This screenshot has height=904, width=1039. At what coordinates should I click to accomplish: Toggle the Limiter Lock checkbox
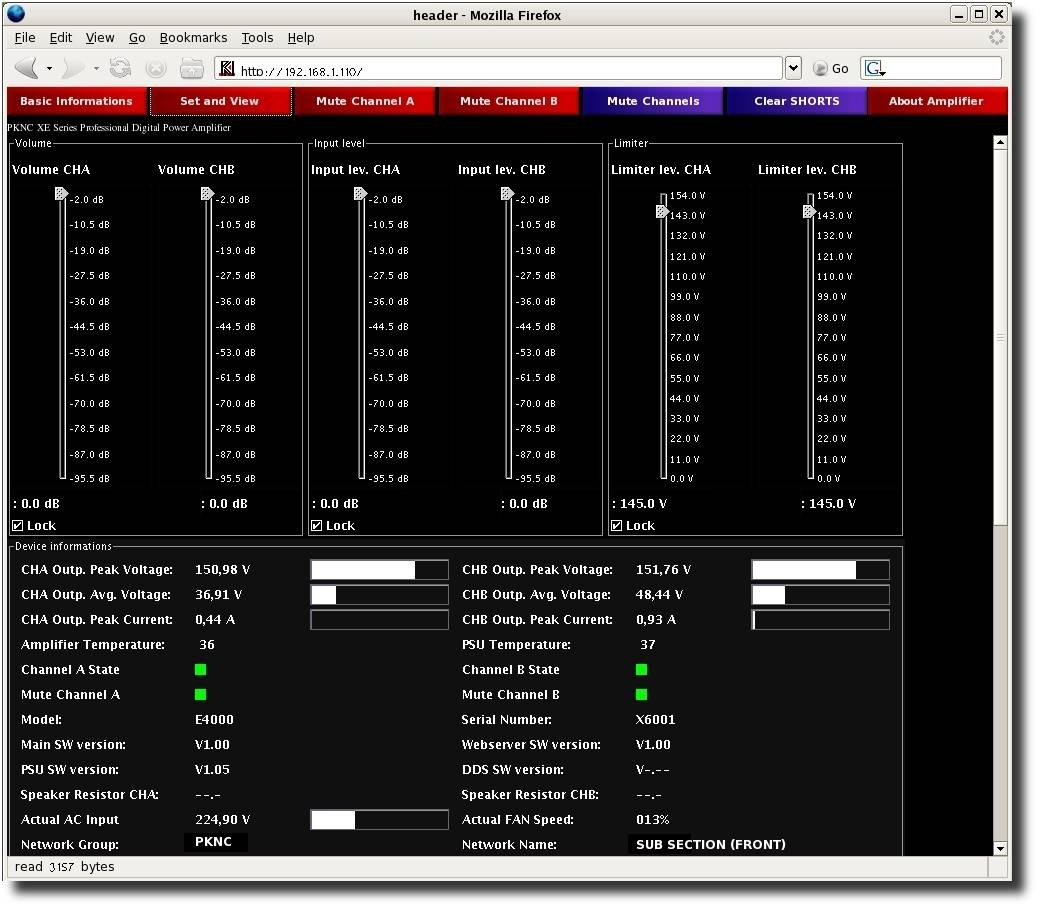[x=617, y=526]
